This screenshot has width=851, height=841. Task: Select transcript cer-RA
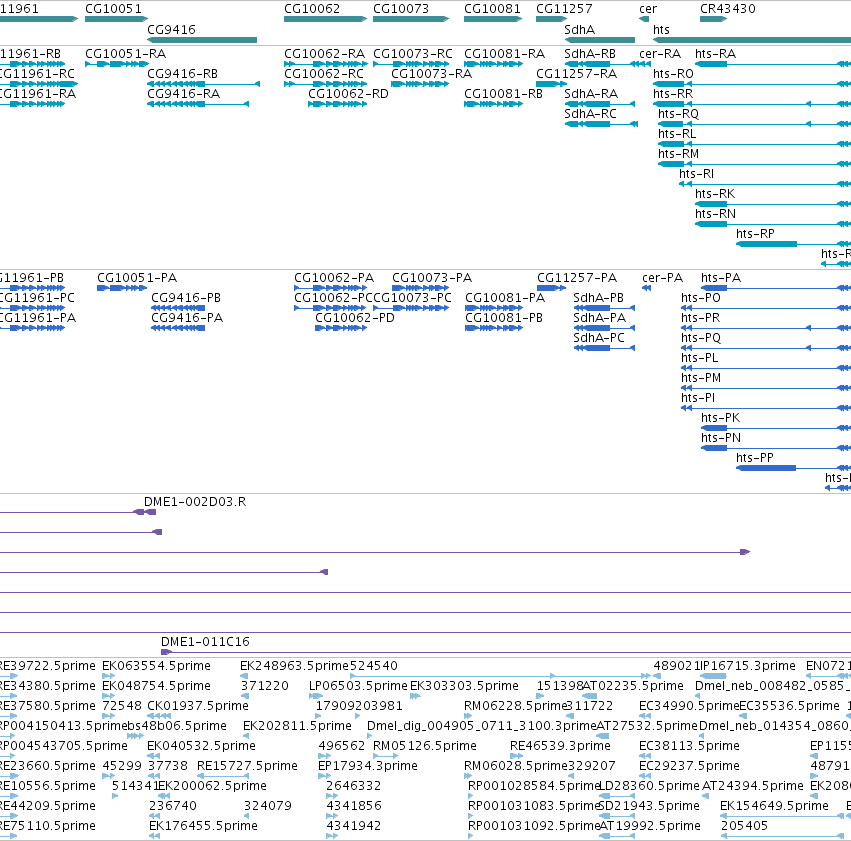[660, 54]
